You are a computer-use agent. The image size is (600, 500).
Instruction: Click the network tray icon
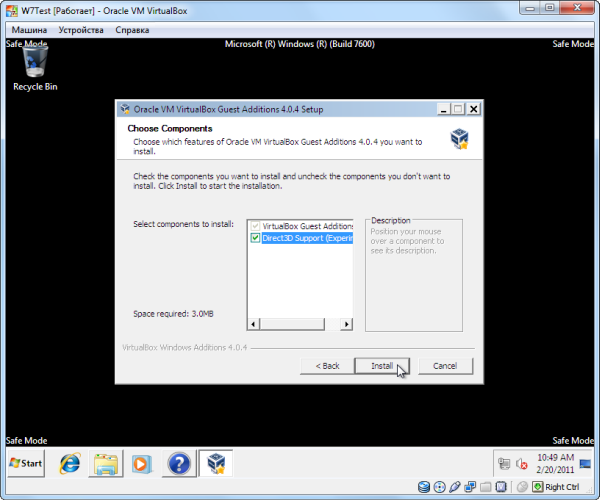[x=504, y=464]
